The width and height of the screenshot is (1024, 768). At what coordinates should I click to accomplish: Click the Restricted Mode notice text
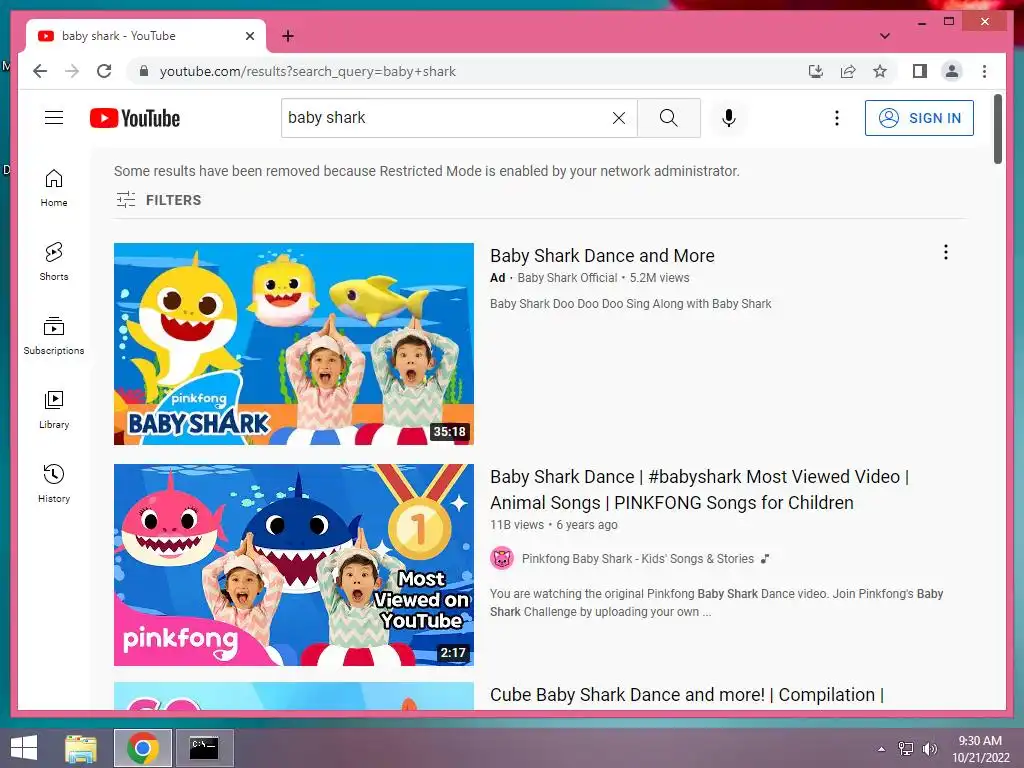(426, 171)
